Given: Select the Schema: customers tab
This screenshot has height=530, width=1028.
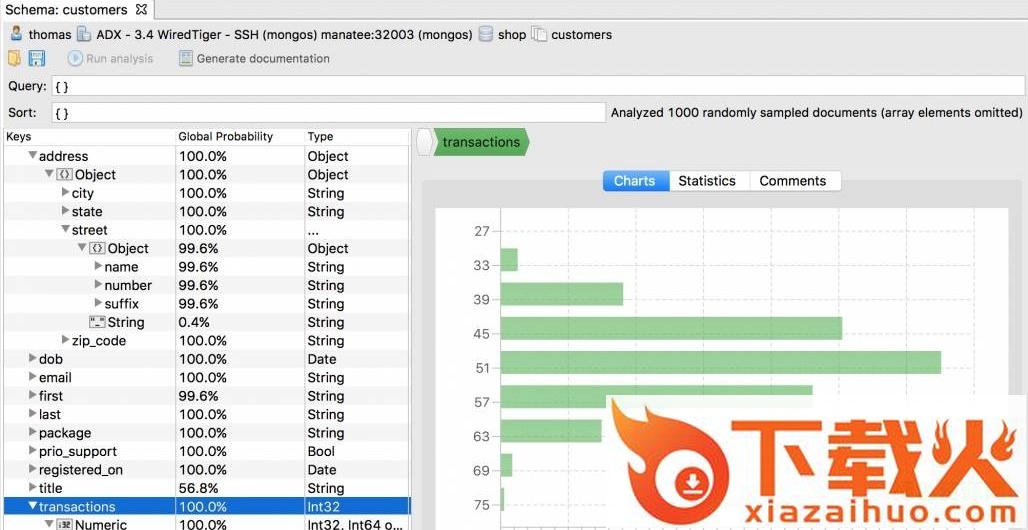Looking at the screenshot, I should 77,9.
